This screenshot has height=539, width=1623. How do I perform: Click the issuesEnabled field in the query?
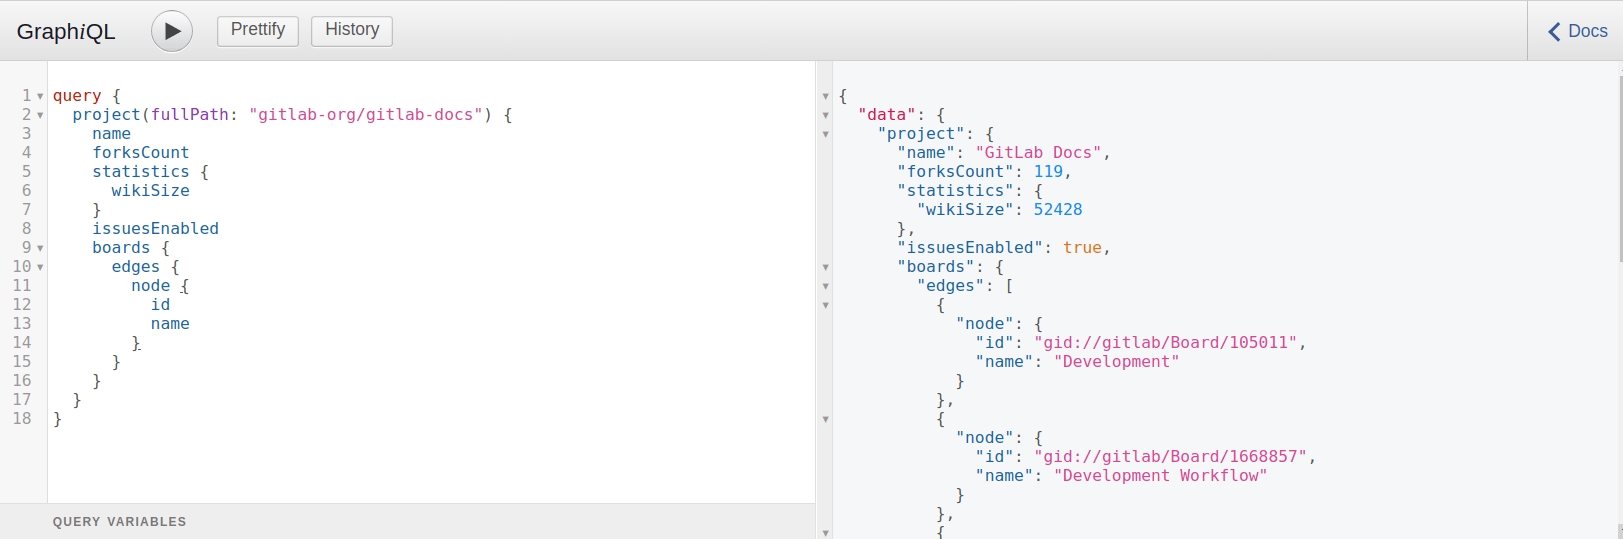[155, 229]
